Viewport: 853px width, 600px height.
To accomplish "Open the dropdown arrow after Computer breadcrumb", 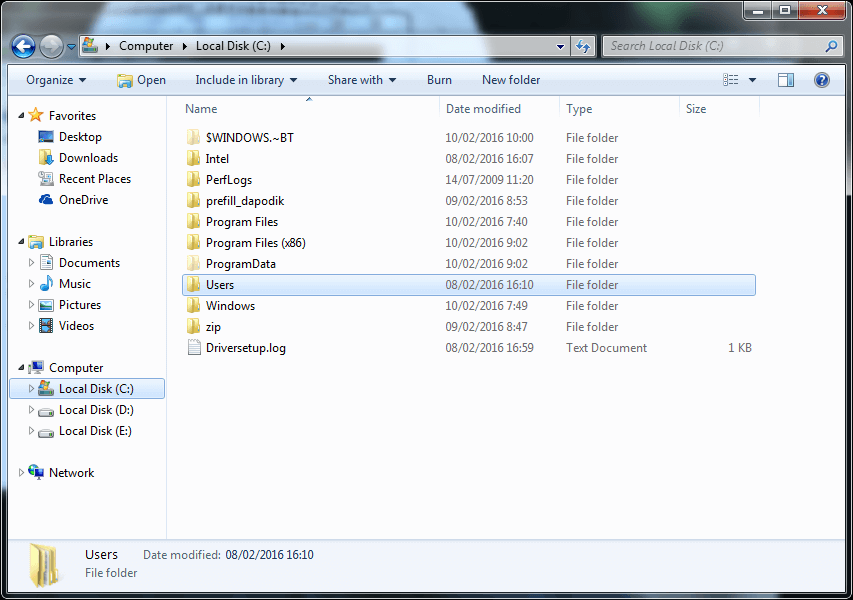I will [184, 46].
